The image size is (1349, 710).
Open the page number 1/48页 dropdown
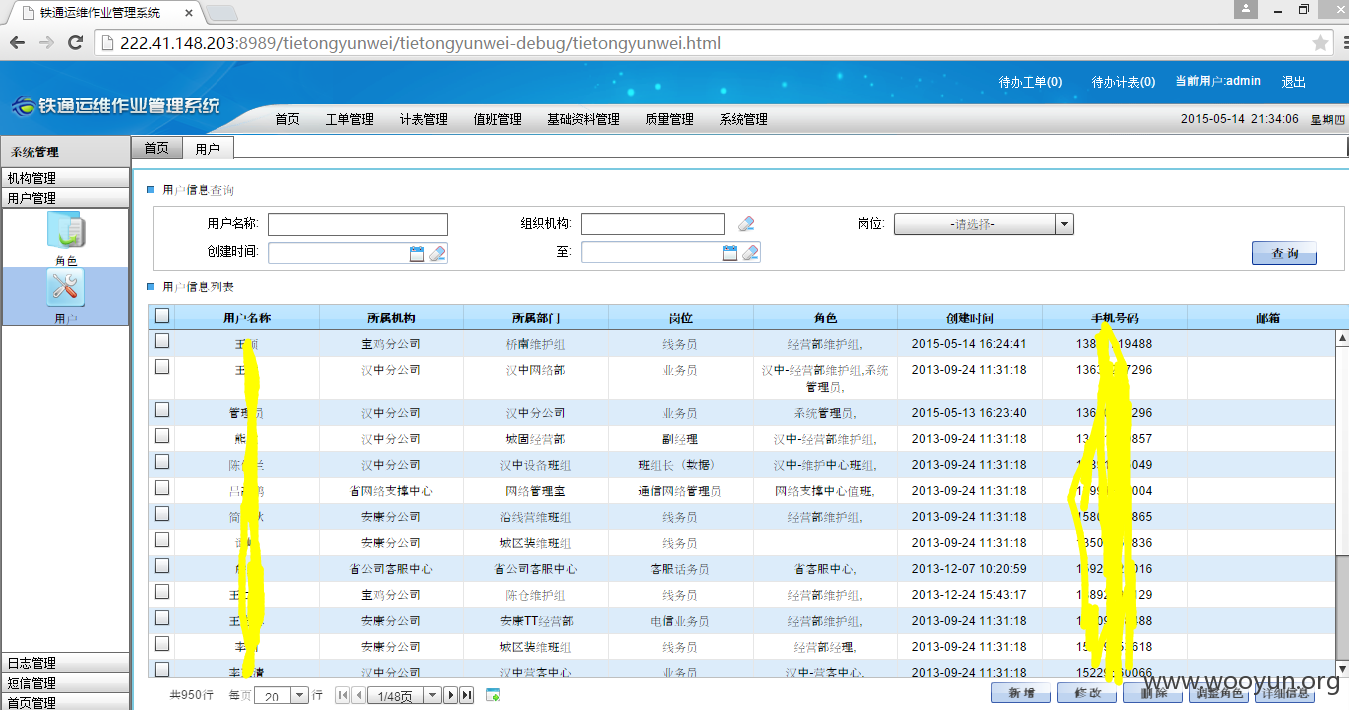[x=433, y=695]
